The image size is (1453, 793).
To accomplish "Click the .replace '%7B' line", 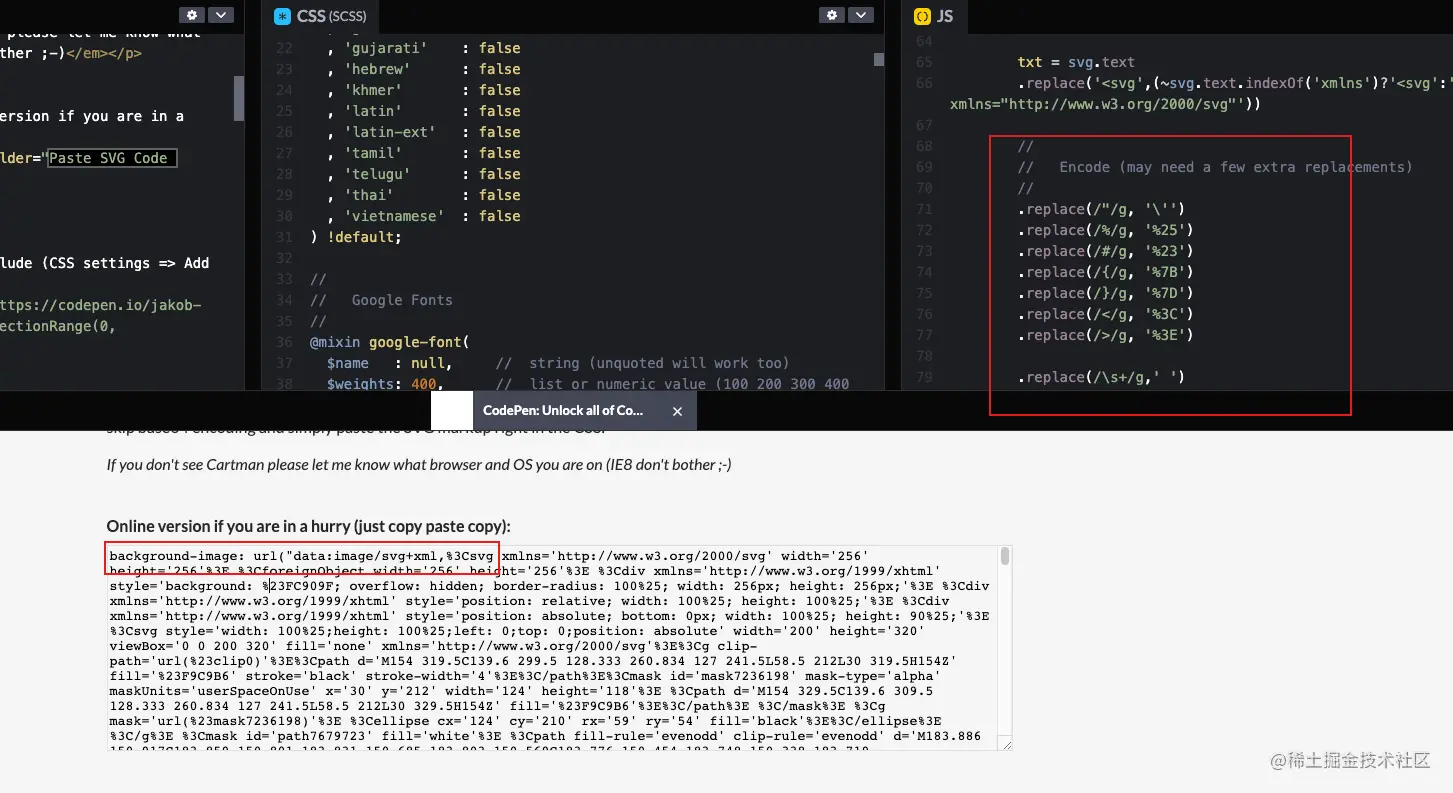I will 1106,272.
